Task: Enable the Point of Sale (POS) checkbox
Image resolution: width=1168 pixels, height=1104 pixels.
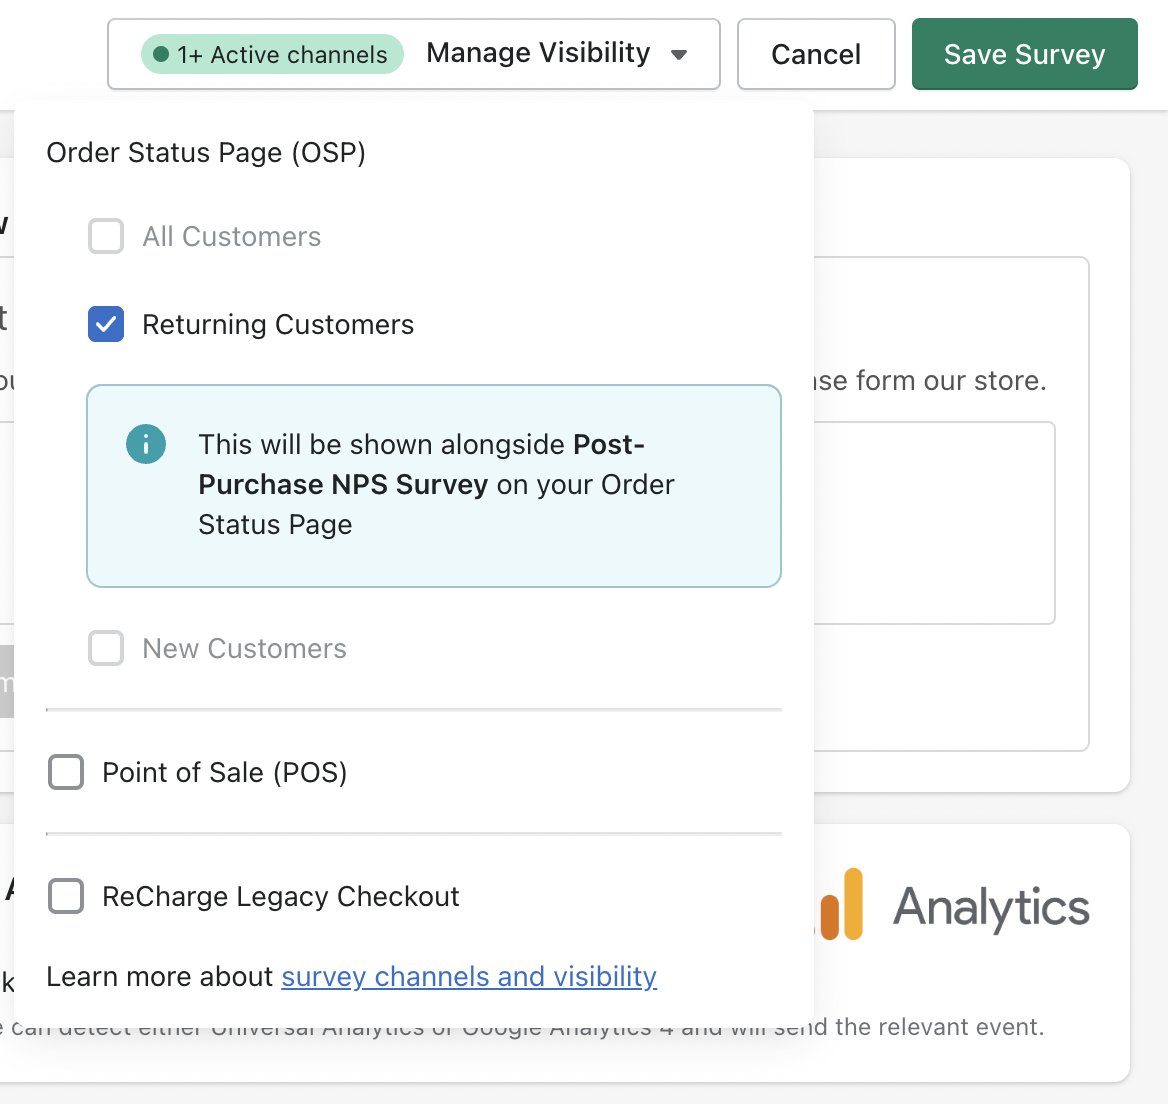Action: click(x=66, y=772)
